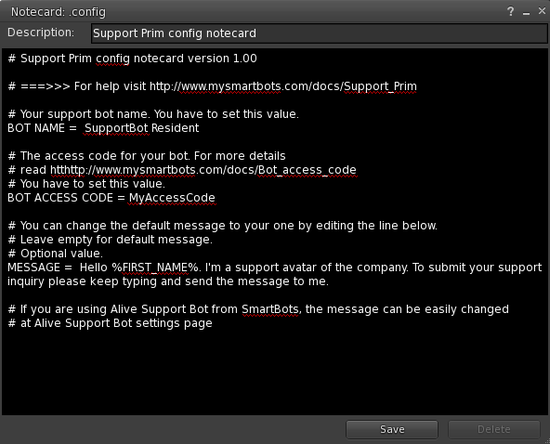Click the Bot_access_code docs URL text
Screen dimensions: 550x444
tap(203, 170)
